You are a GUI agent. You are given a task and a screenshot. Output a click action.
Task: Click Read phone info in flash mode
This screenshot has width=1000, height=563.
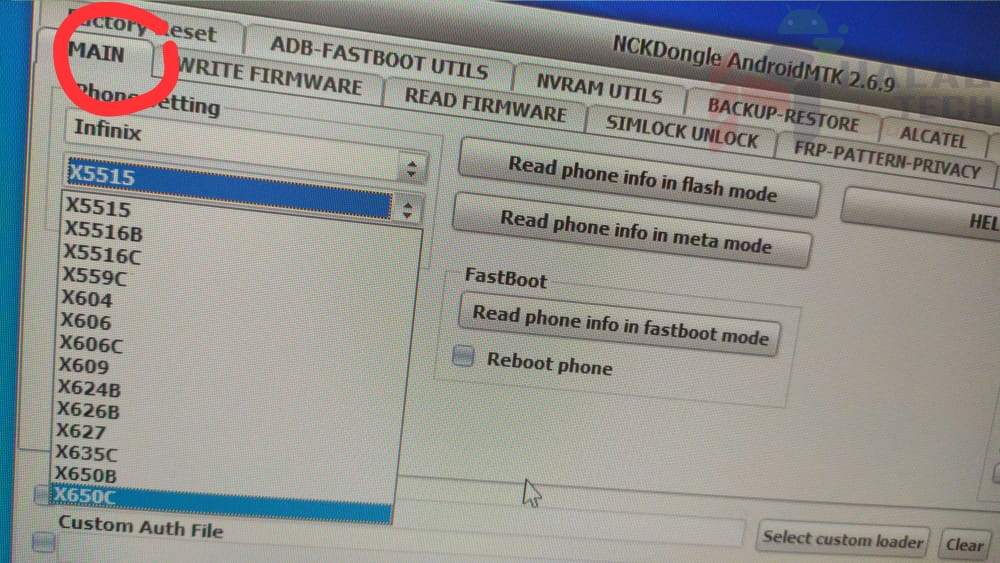pyautogui.click(x=640, y=179)
